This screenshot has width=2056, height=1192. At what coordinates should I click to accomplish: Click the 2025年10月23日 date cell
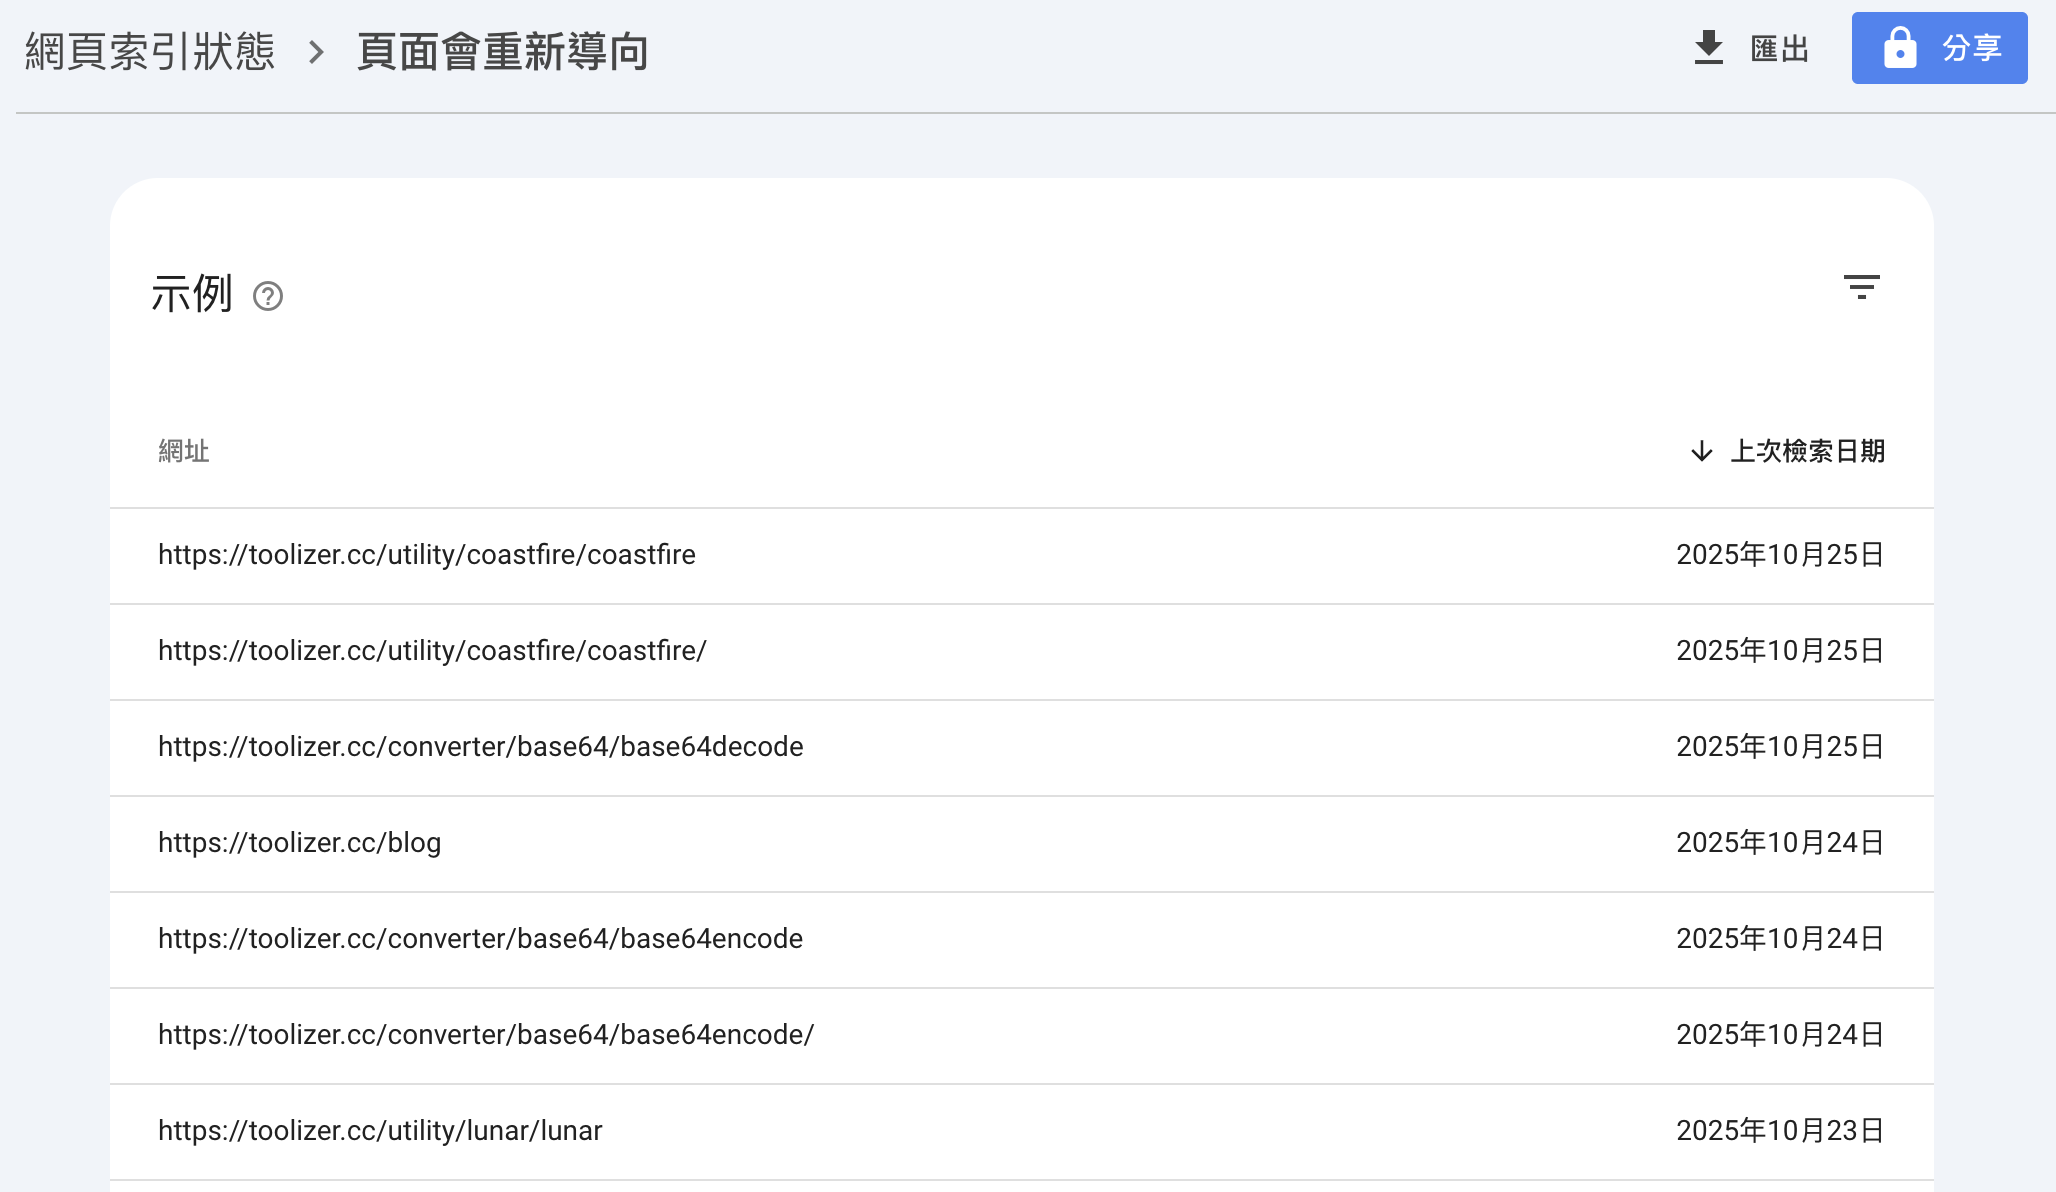1779,1131
